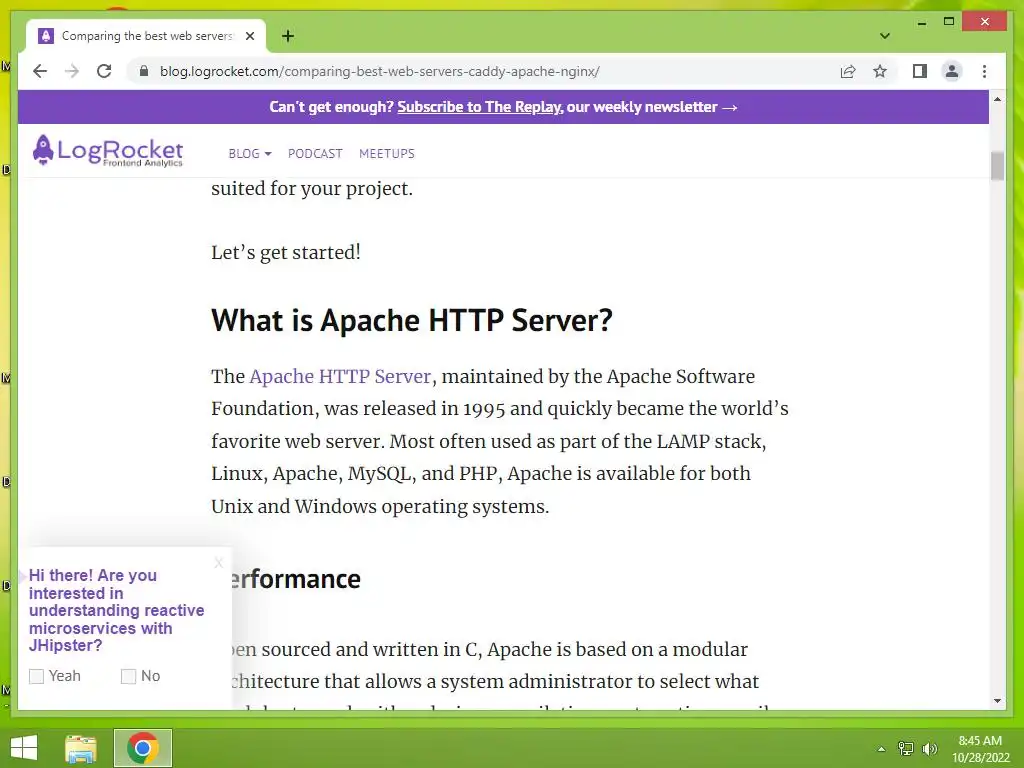
Task: Open the MEETUPS menu item
Action: pos(387,153)
